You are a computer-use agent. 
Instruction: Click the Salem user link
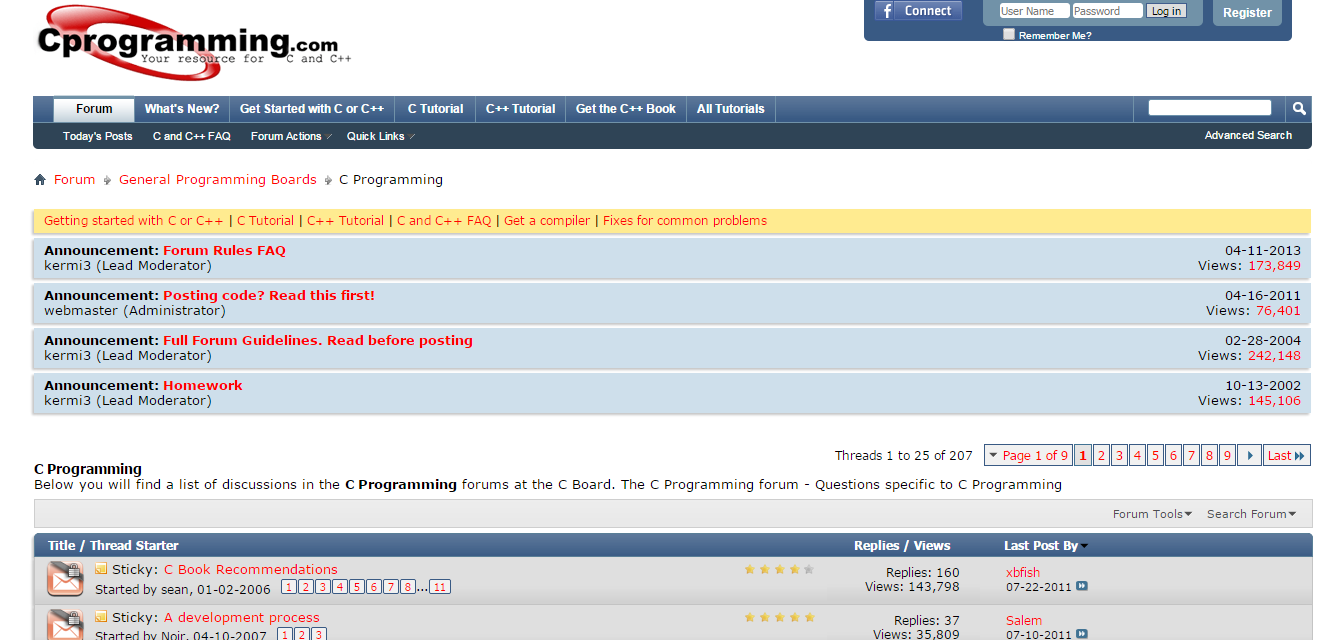(x=1024, y=621)
